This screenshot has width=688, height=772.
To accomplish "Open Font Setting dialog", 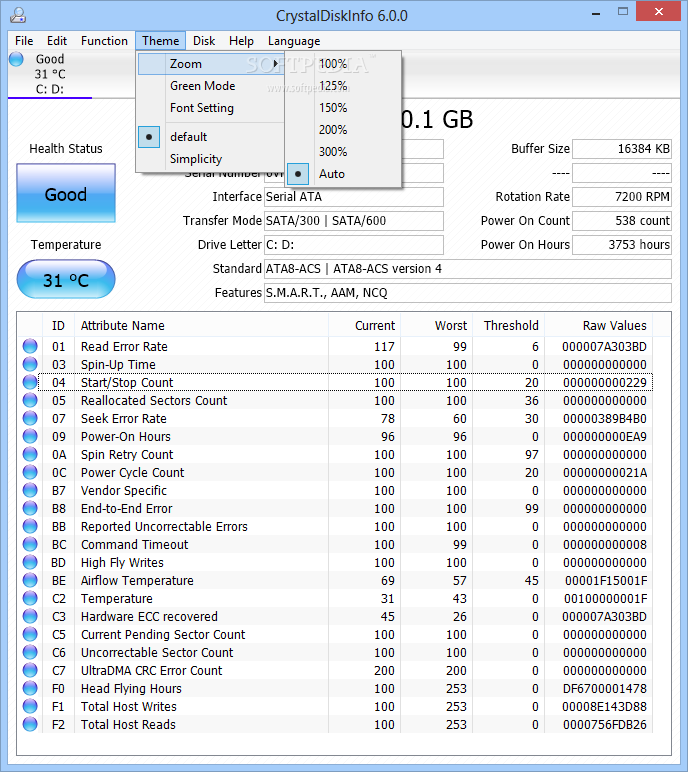I will (211, 108).
